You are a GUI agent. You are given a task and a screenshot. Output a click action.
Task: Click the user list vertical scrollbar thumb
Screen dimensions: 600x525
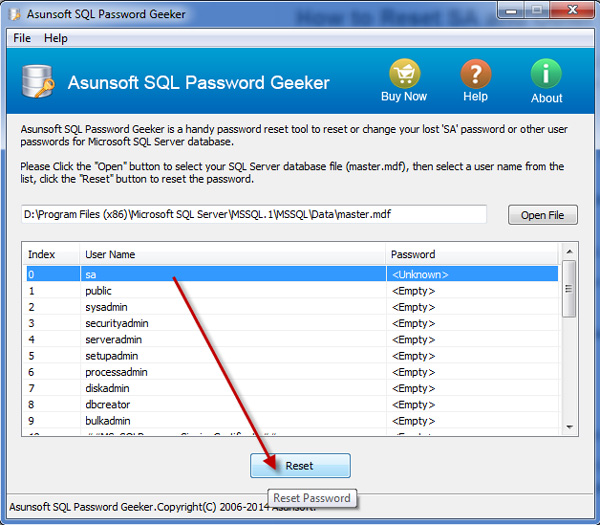[x=569, y=289]
